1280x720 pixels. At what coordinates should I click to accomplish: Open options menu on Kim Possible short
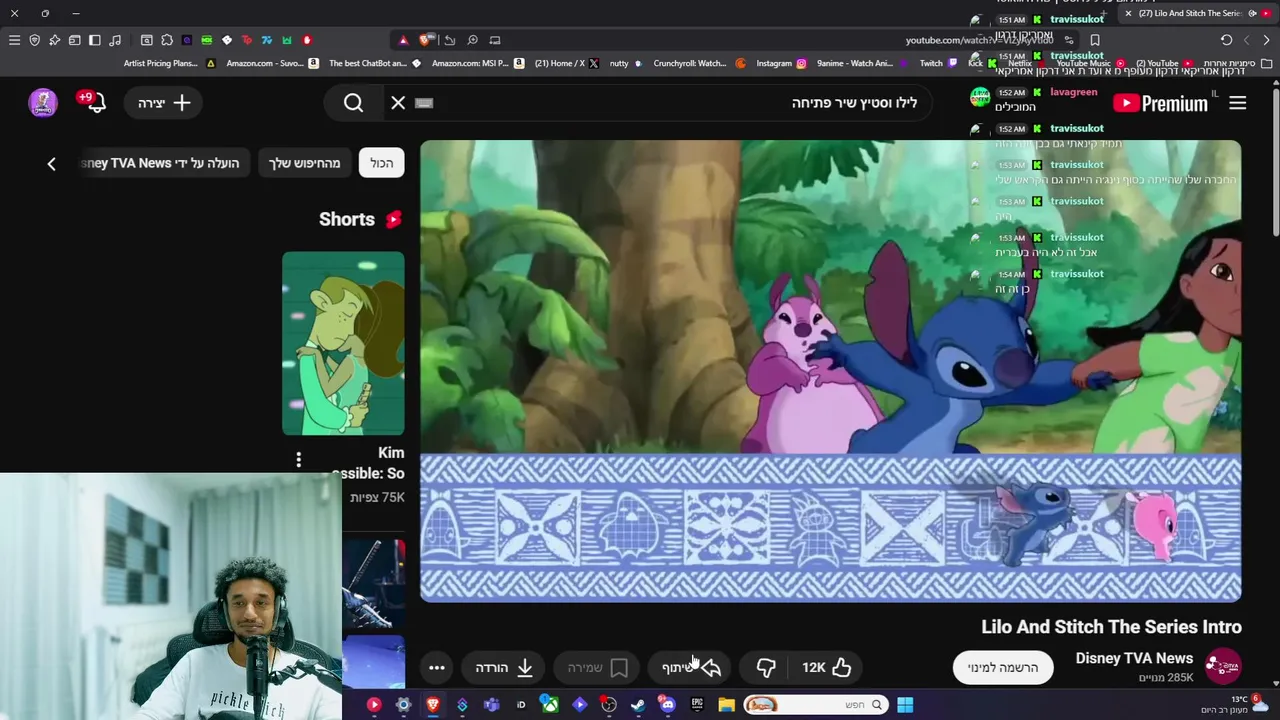coord(298,459)
